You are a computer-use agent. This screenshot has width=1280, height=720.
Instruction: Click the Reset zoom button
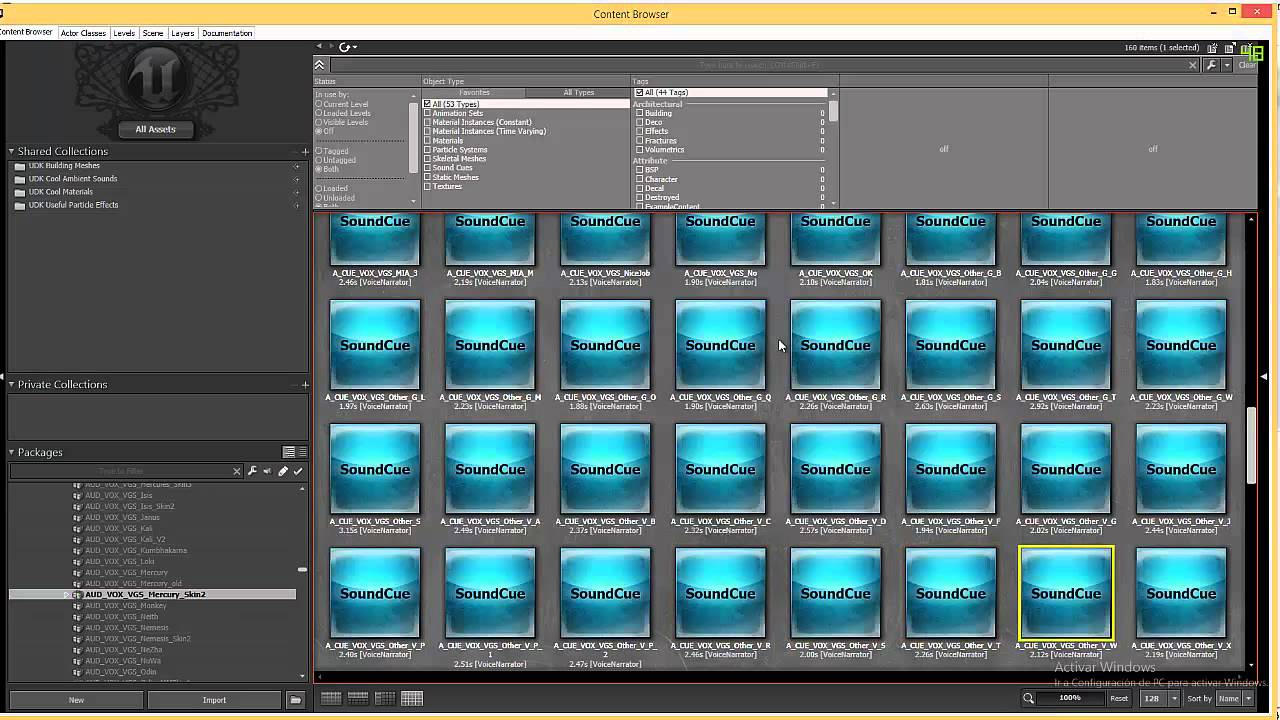(1119, 698)
